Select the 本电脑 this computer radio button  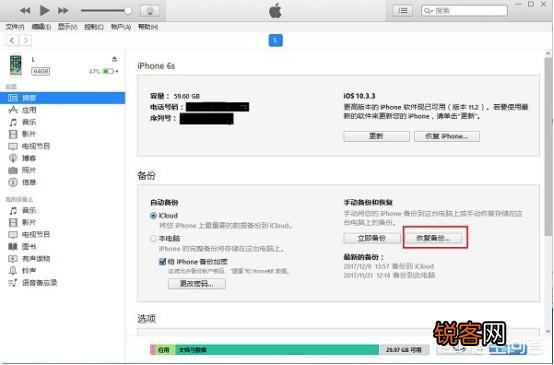point(153,239)
